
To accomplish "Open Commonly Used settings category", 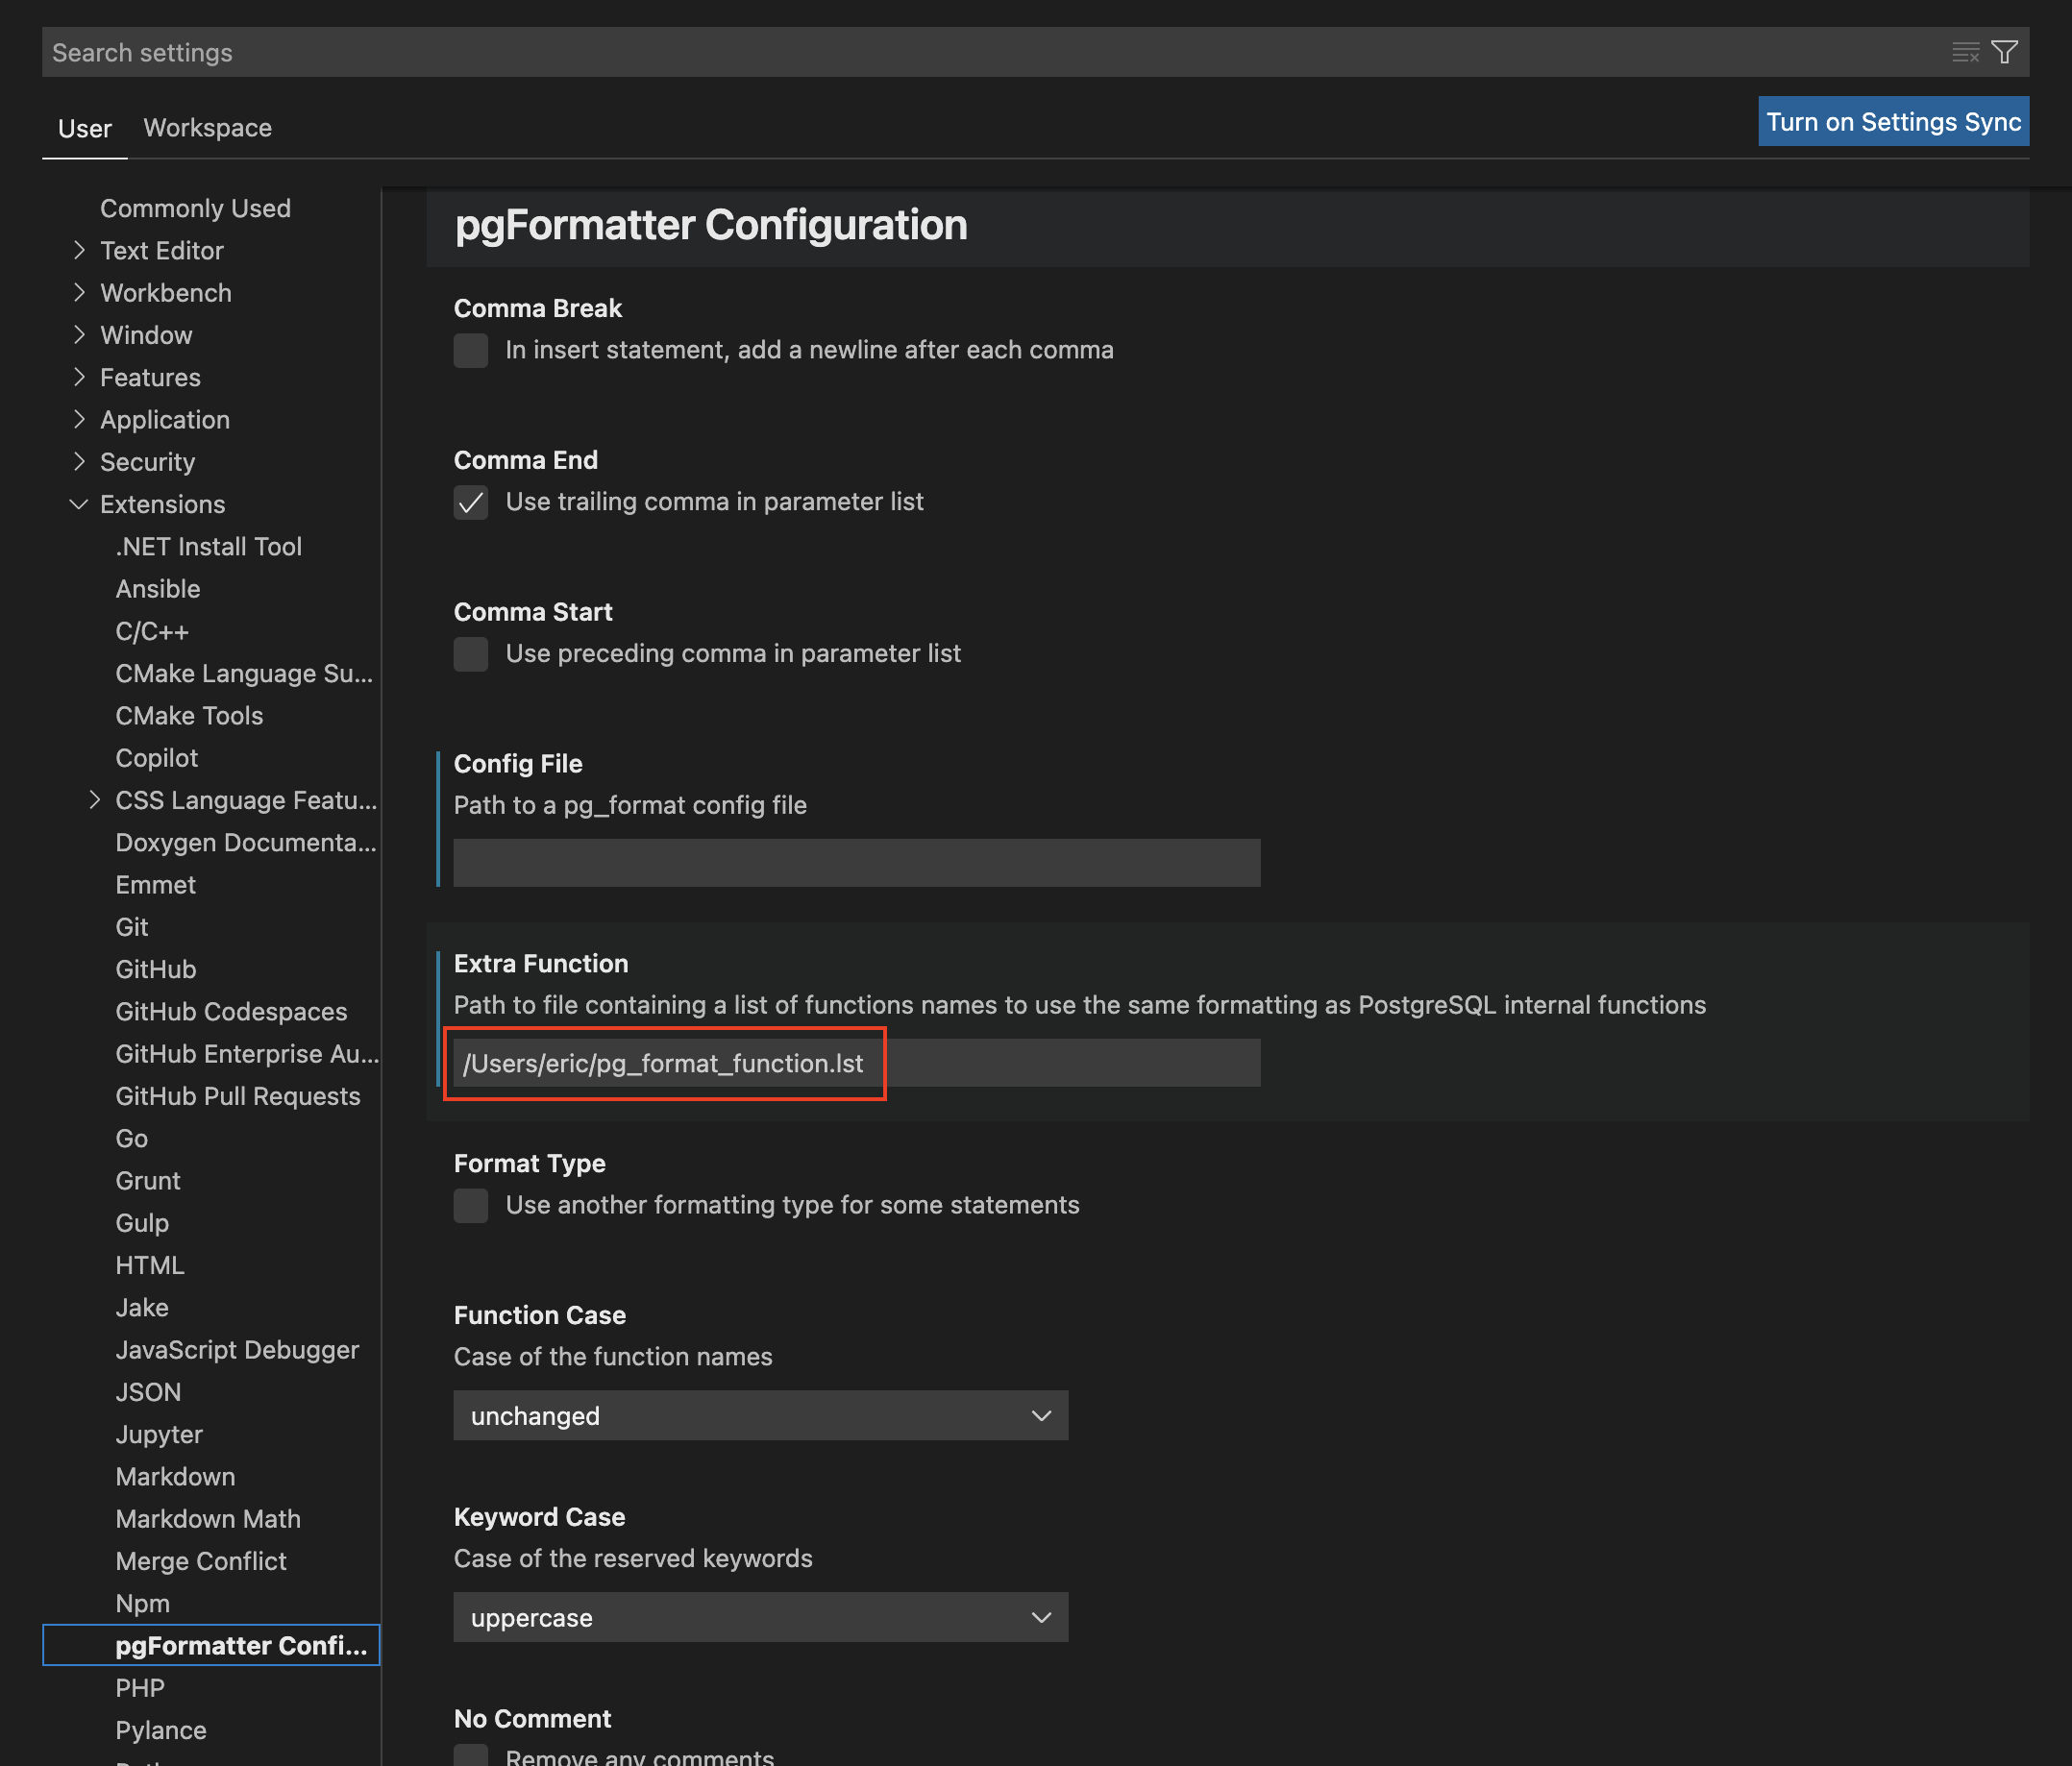I will click(x=195, y=208).
